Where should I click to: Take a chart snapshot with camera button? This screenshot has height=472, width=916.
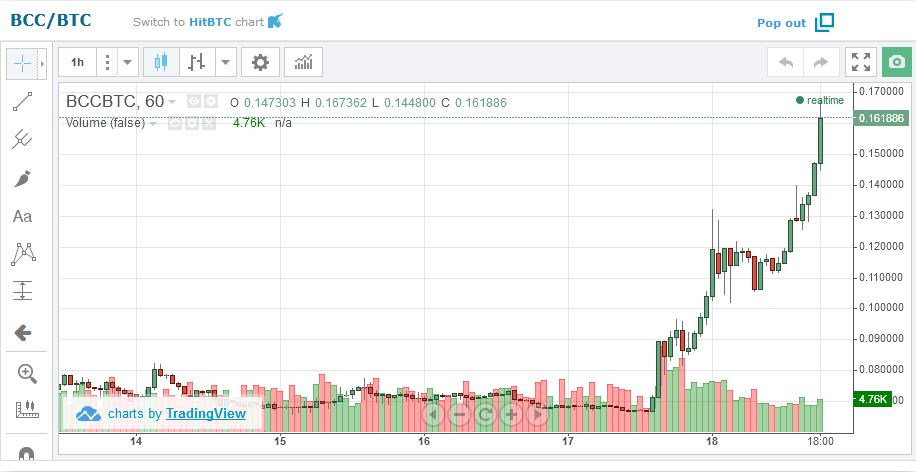pyautogui.click(x=898, y=62)
